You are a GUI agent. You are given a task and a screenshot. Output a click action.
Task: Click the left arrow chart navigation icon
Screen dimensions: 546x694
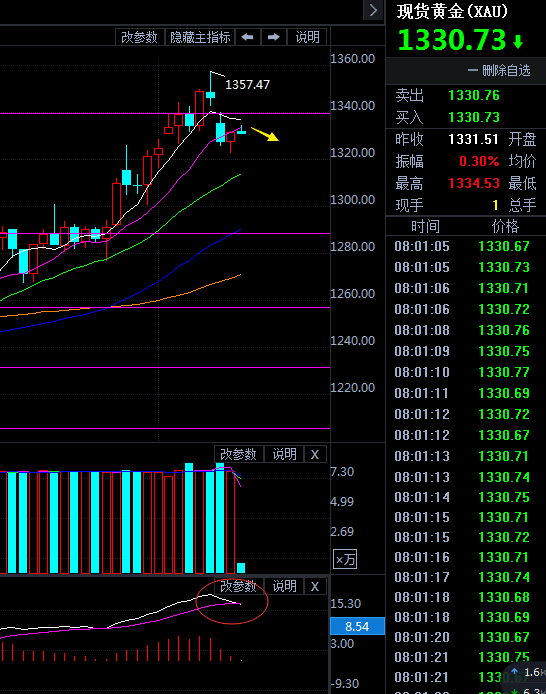[248, 37]
